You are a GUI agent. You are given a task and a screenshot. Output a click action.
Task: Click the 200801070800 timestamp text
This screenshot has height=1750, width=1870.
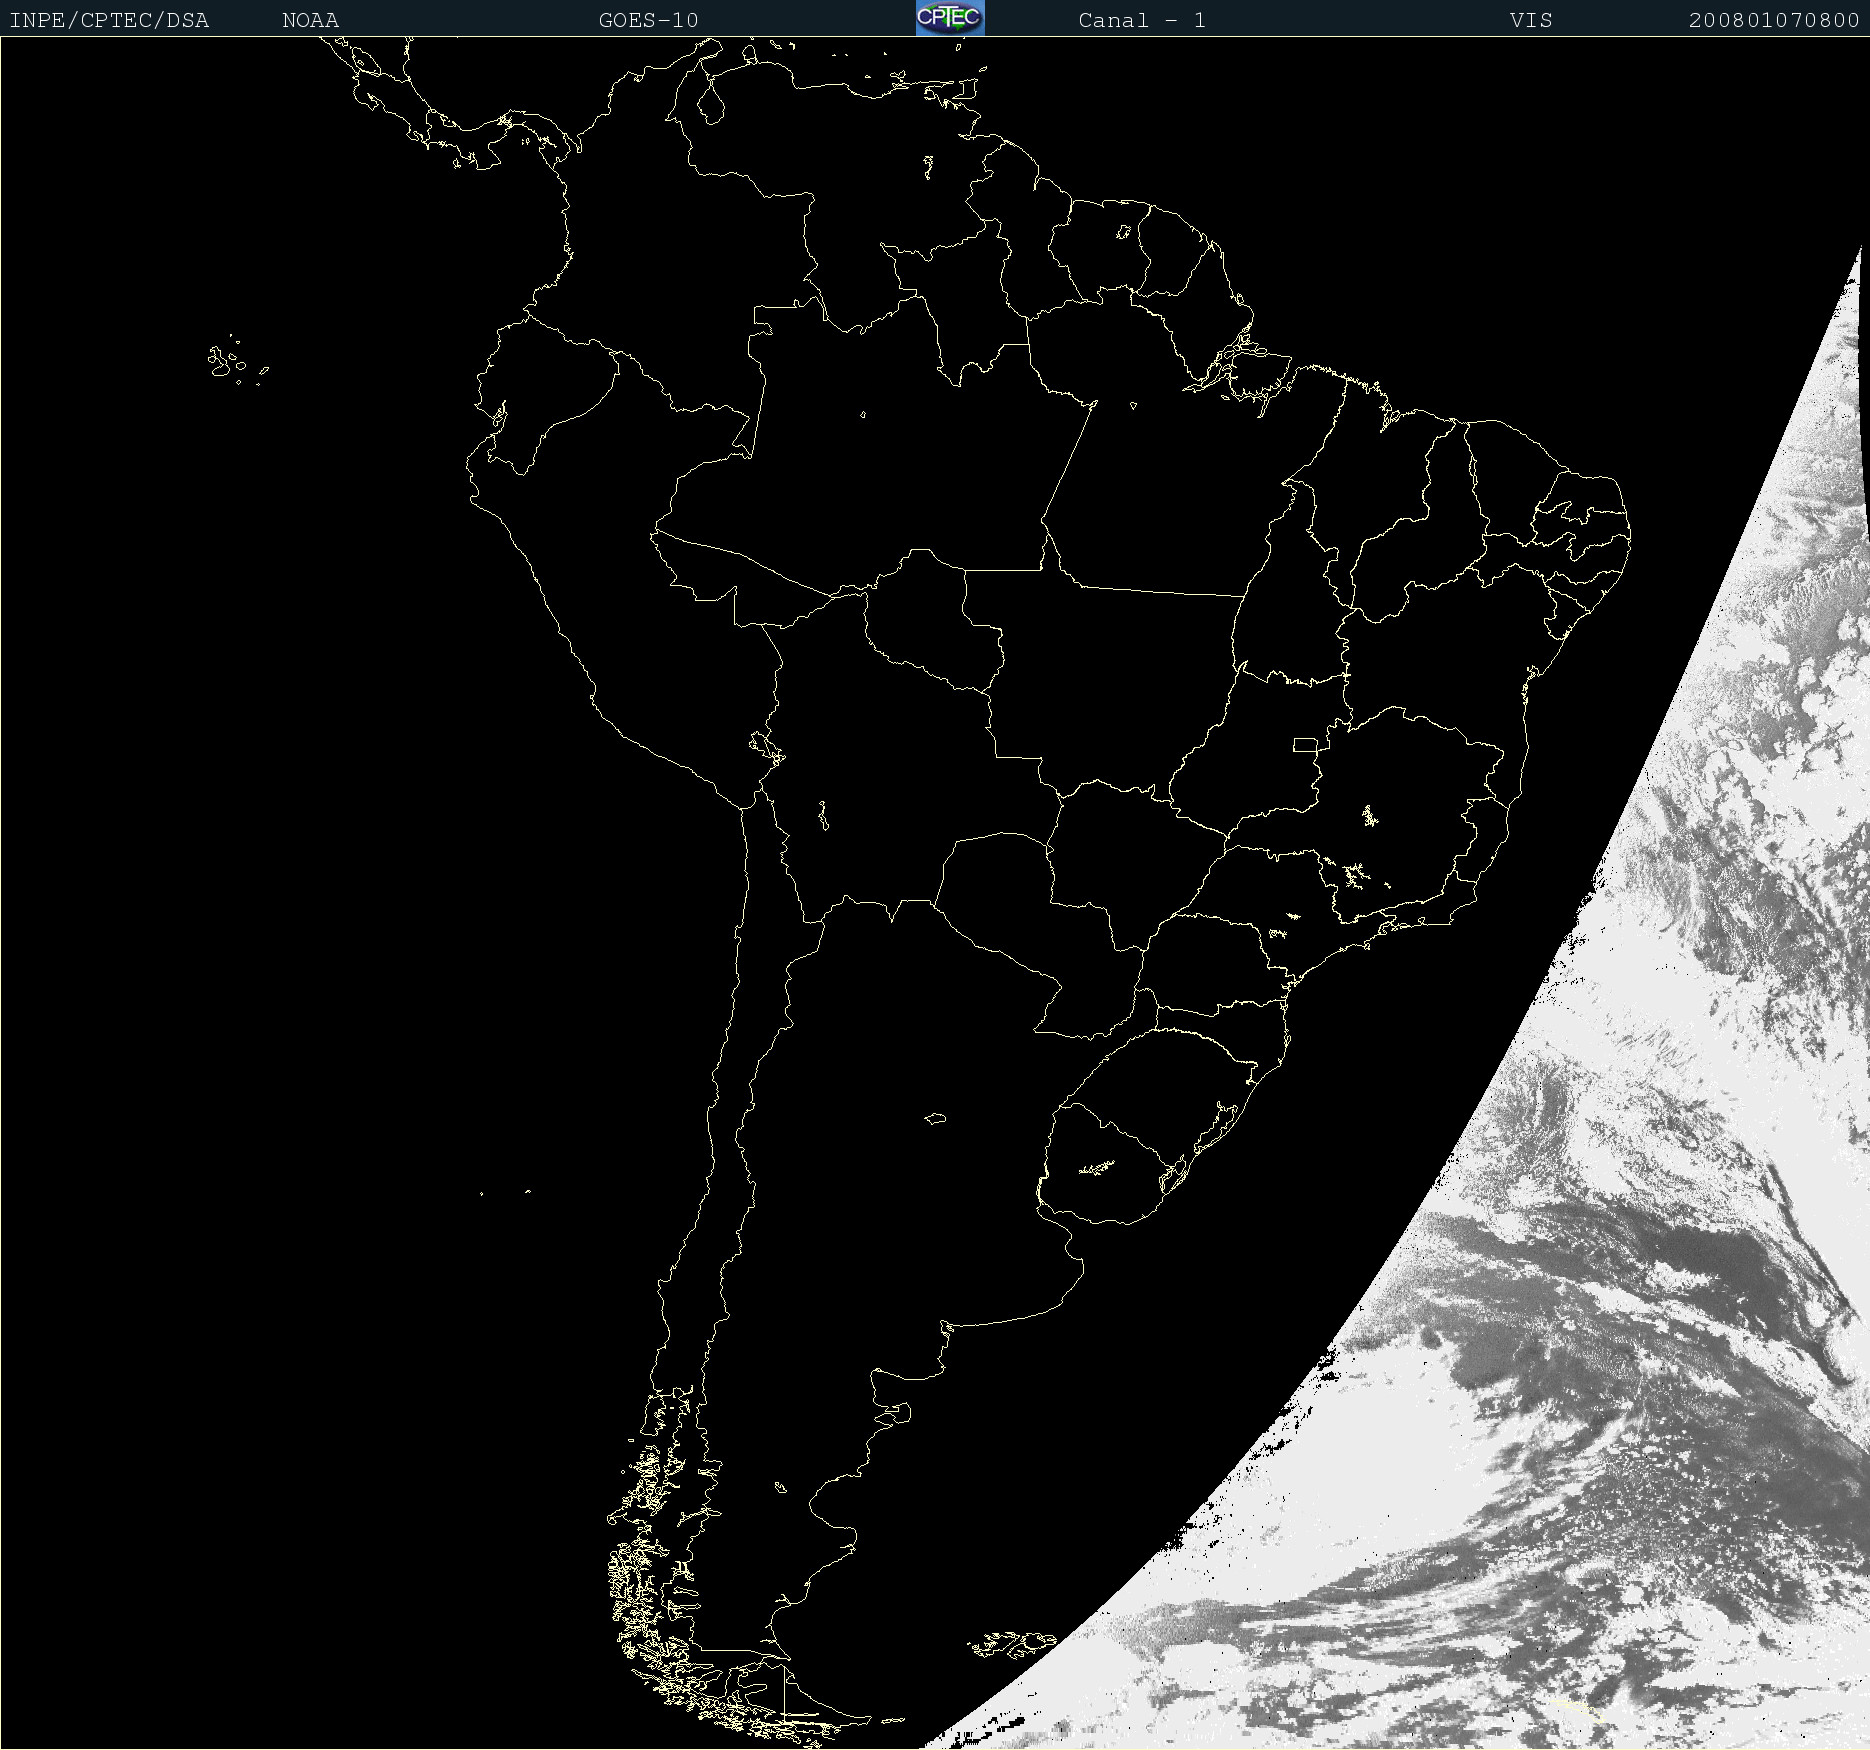pyautogui.click(x=1774, y=20)
